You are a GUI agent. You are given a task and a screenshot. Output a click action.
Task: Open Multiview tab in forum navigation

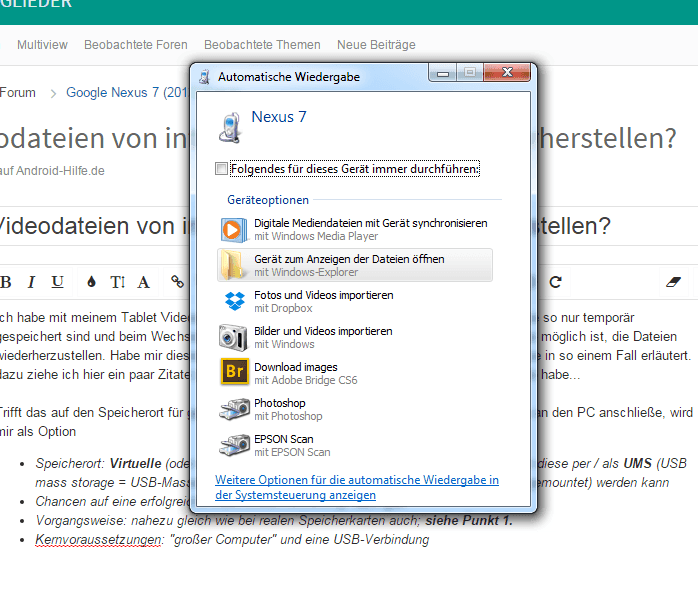[x=42, y=45]
